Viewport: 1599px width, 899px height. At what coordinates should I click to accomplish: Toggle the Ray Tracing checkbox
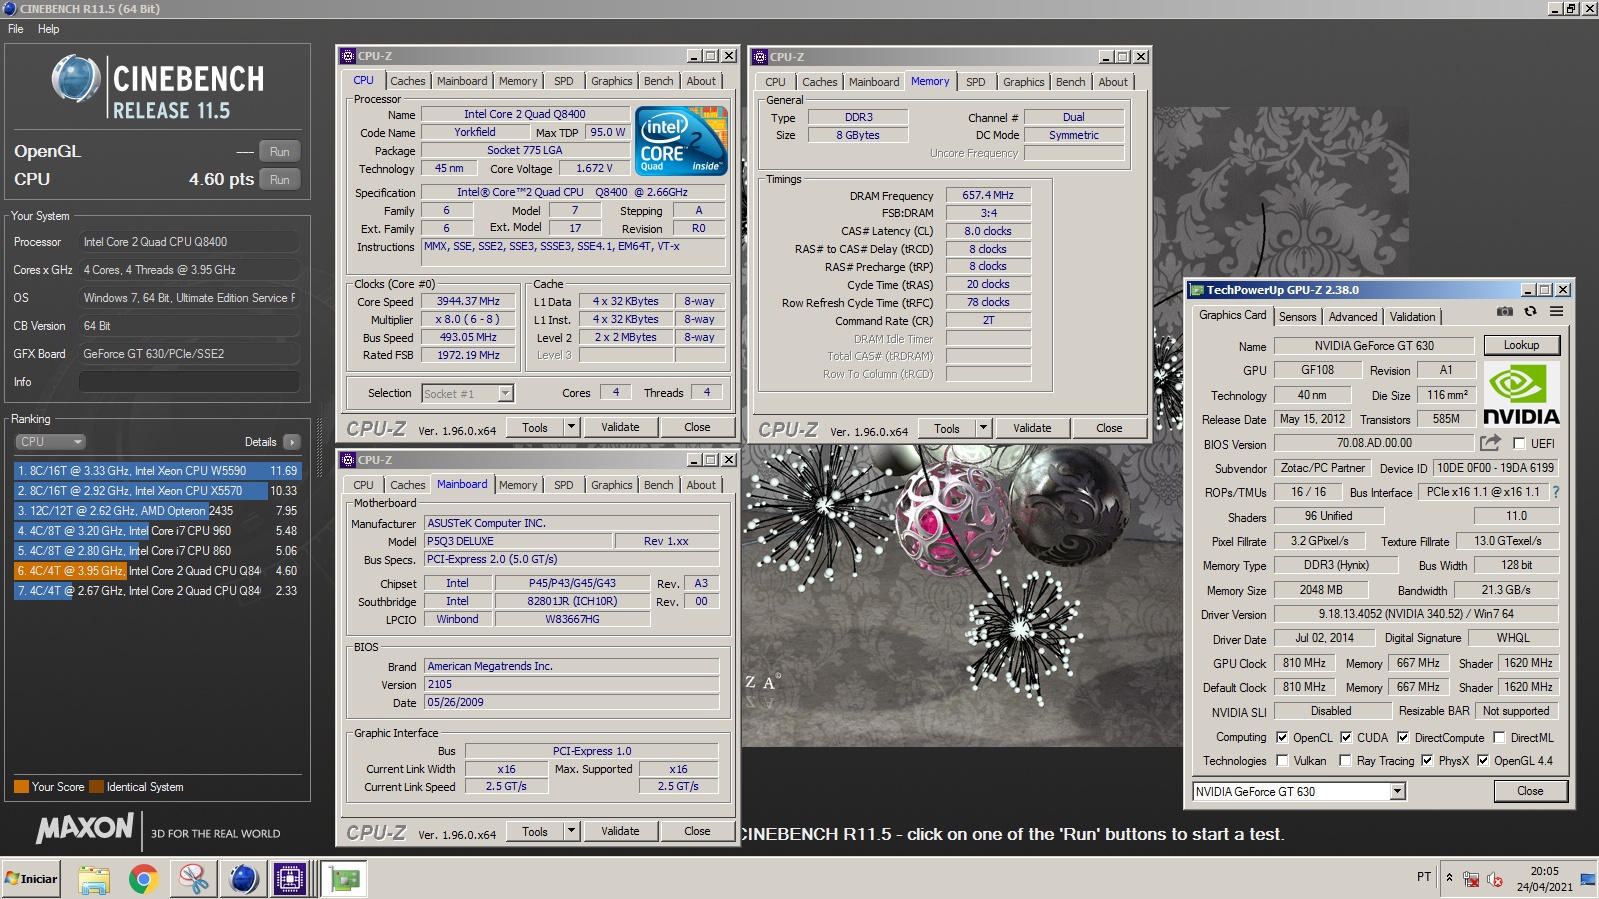[1345, 761]
